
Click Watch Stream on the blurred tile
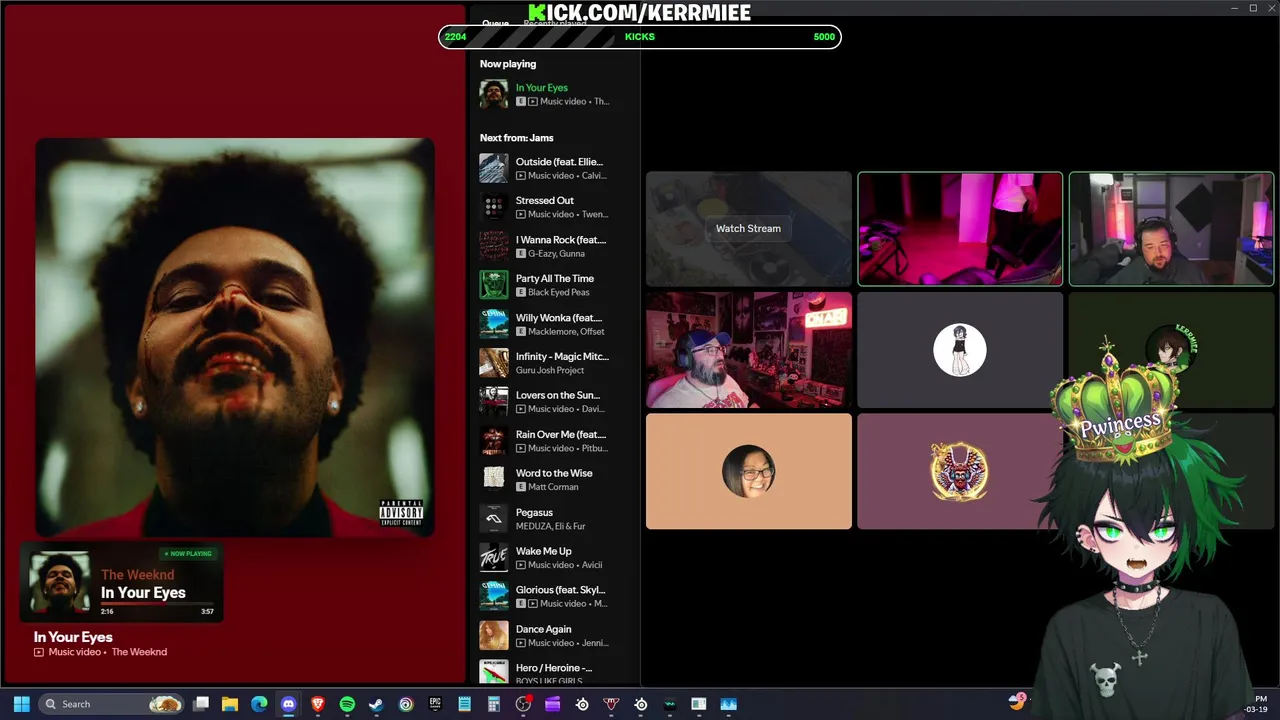(748, 228)
